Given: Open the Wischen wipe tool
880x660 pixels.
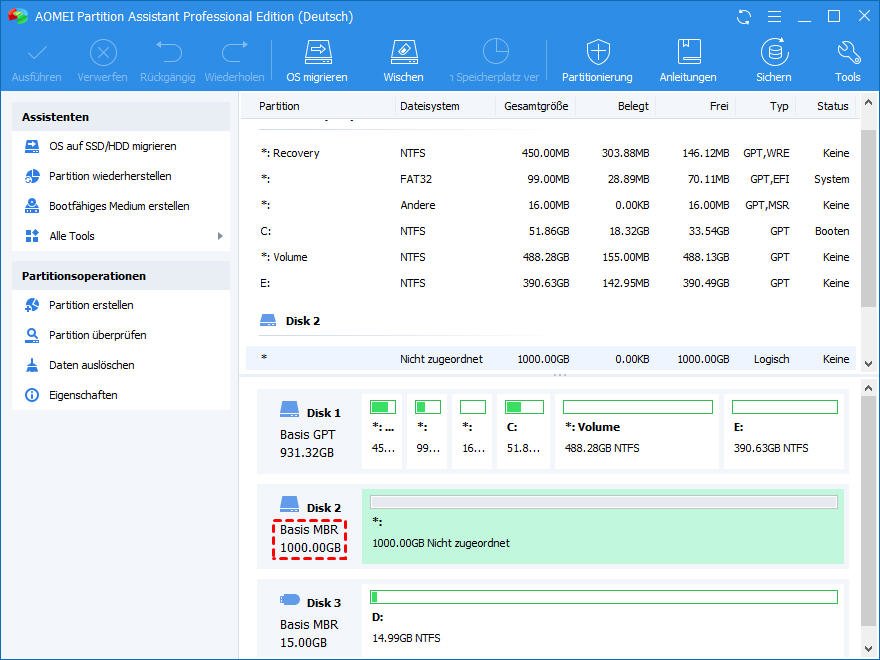Looking at the screenshot, I should coord(403,53).
